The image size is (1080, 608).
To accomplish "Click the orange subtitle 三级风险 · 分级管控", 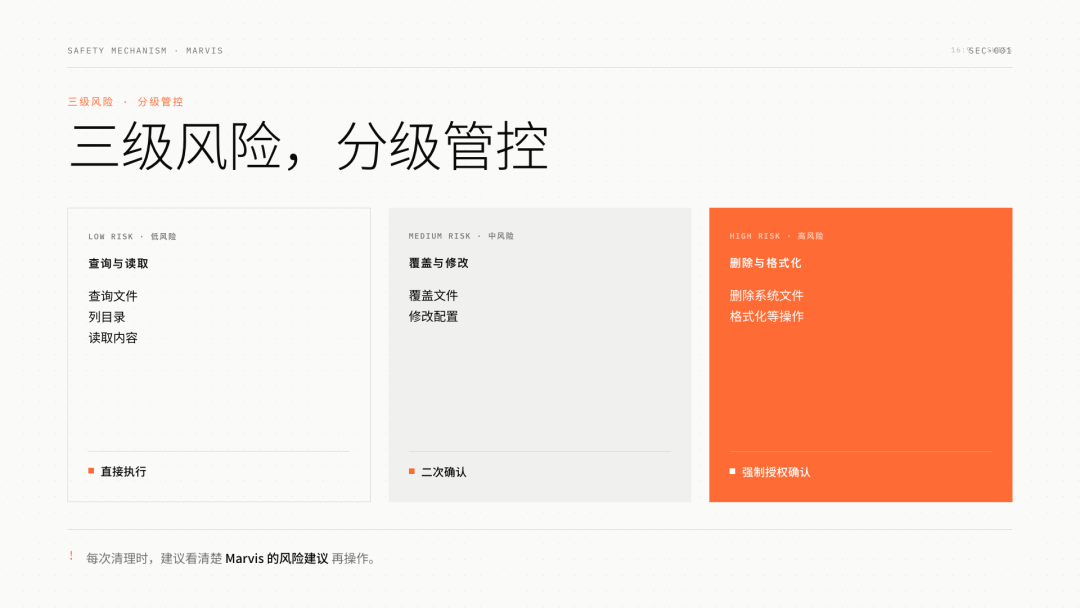I will click(125, 102).
